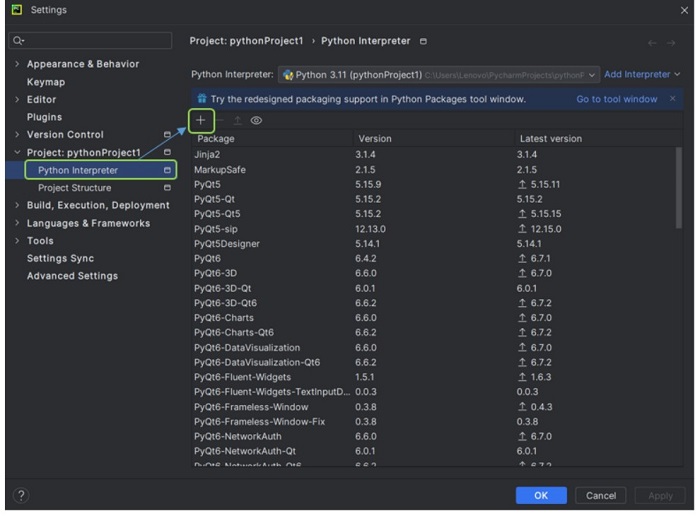This screenshot has width=700, height=516.
Task: Click the plus icon to install a package
Action: [x=200, y=120]
